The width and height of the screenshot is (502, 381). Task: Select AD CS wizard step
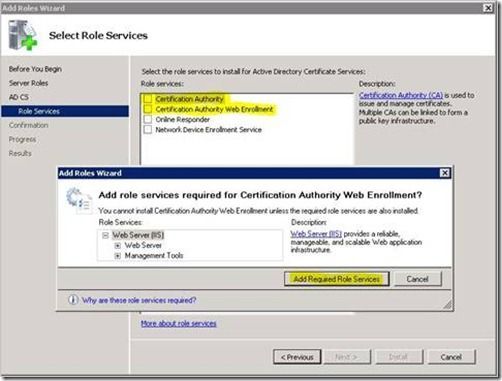coord(19,97)
